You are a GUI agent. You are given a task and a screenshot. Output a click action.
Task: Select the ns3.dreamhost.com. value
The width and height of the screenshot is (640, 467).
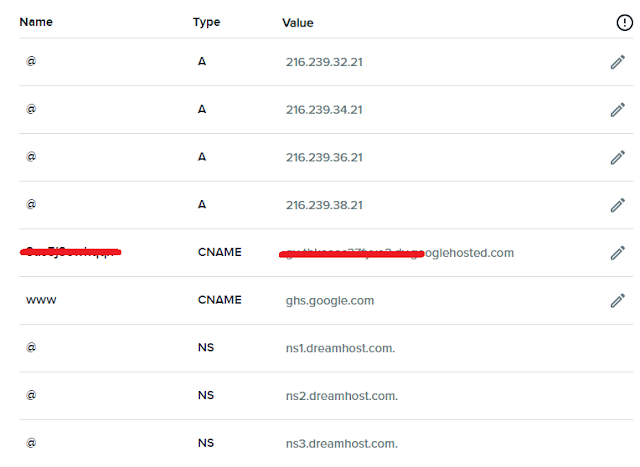342,444
